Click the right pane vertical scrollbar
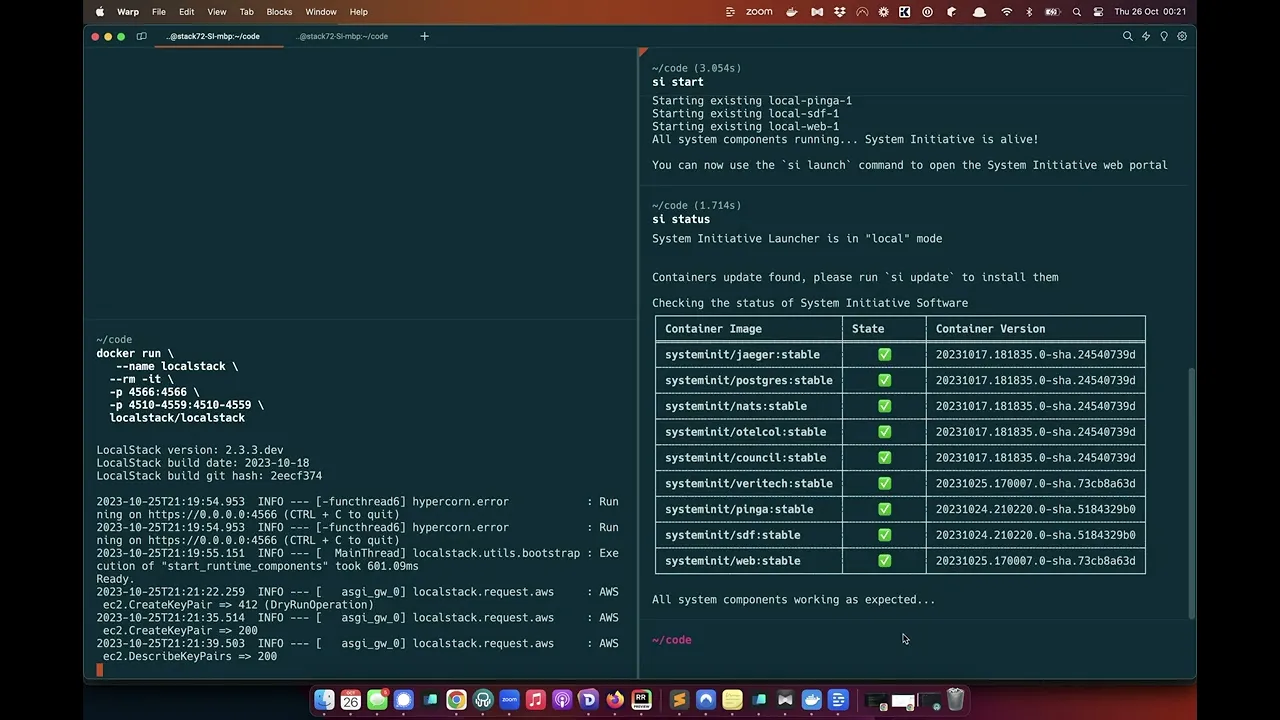 tap(1190, 490)
